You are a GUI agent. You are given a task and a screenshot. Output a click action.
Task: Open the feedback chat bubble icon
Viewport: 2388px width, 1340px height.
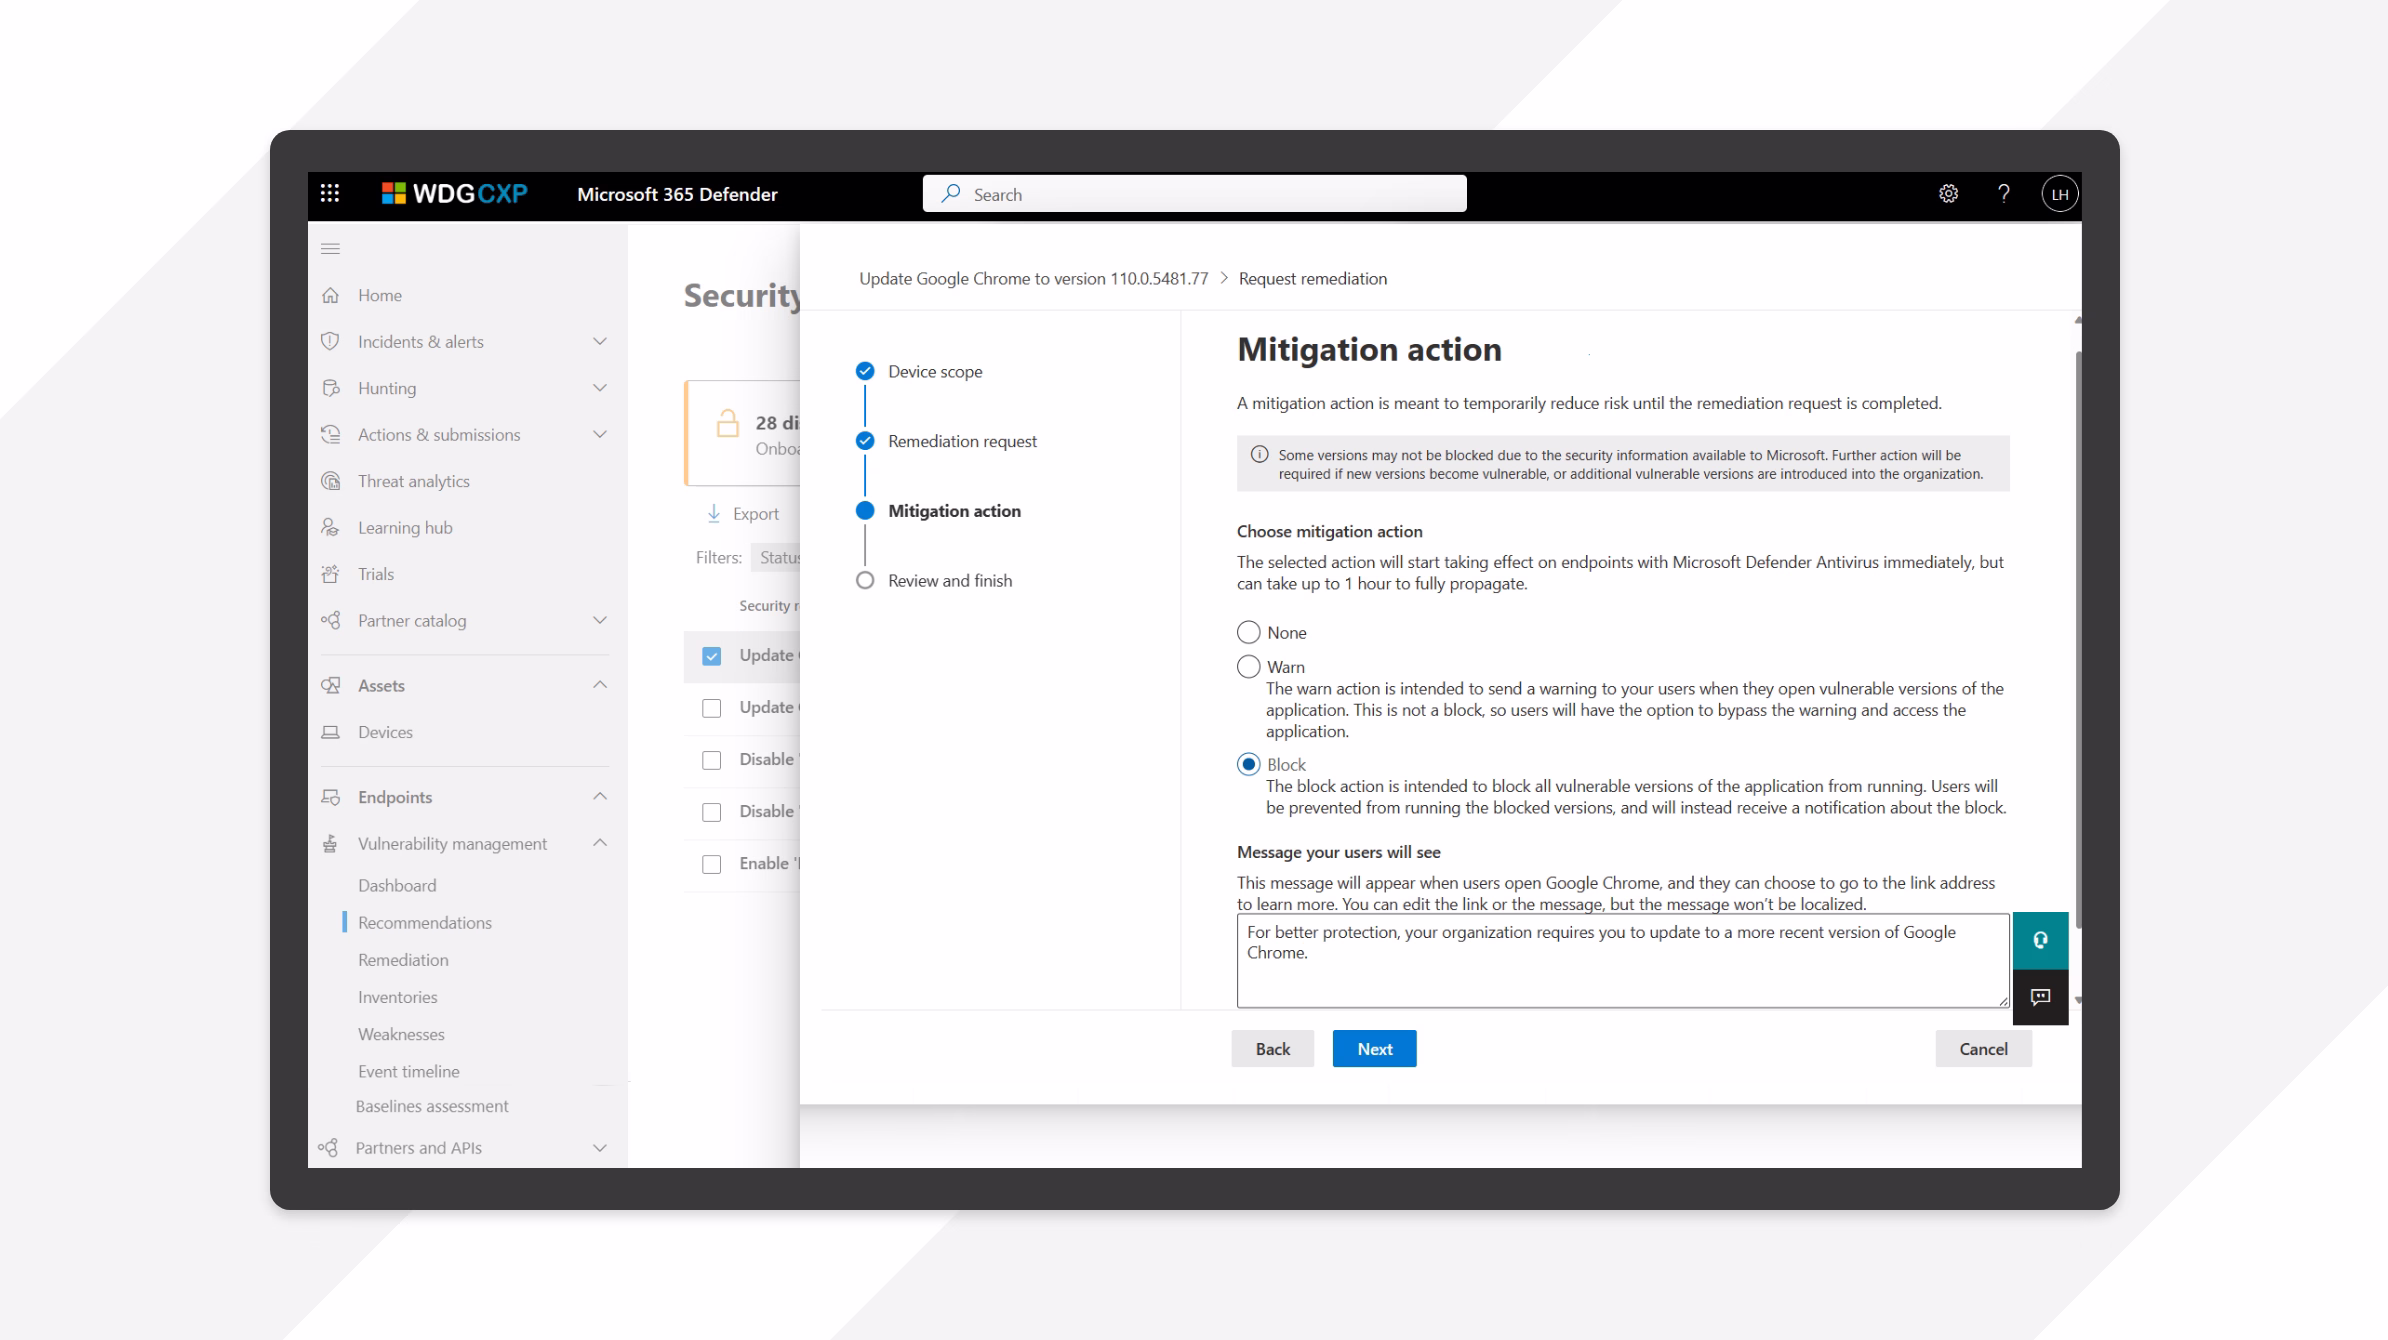(2041, 996)
